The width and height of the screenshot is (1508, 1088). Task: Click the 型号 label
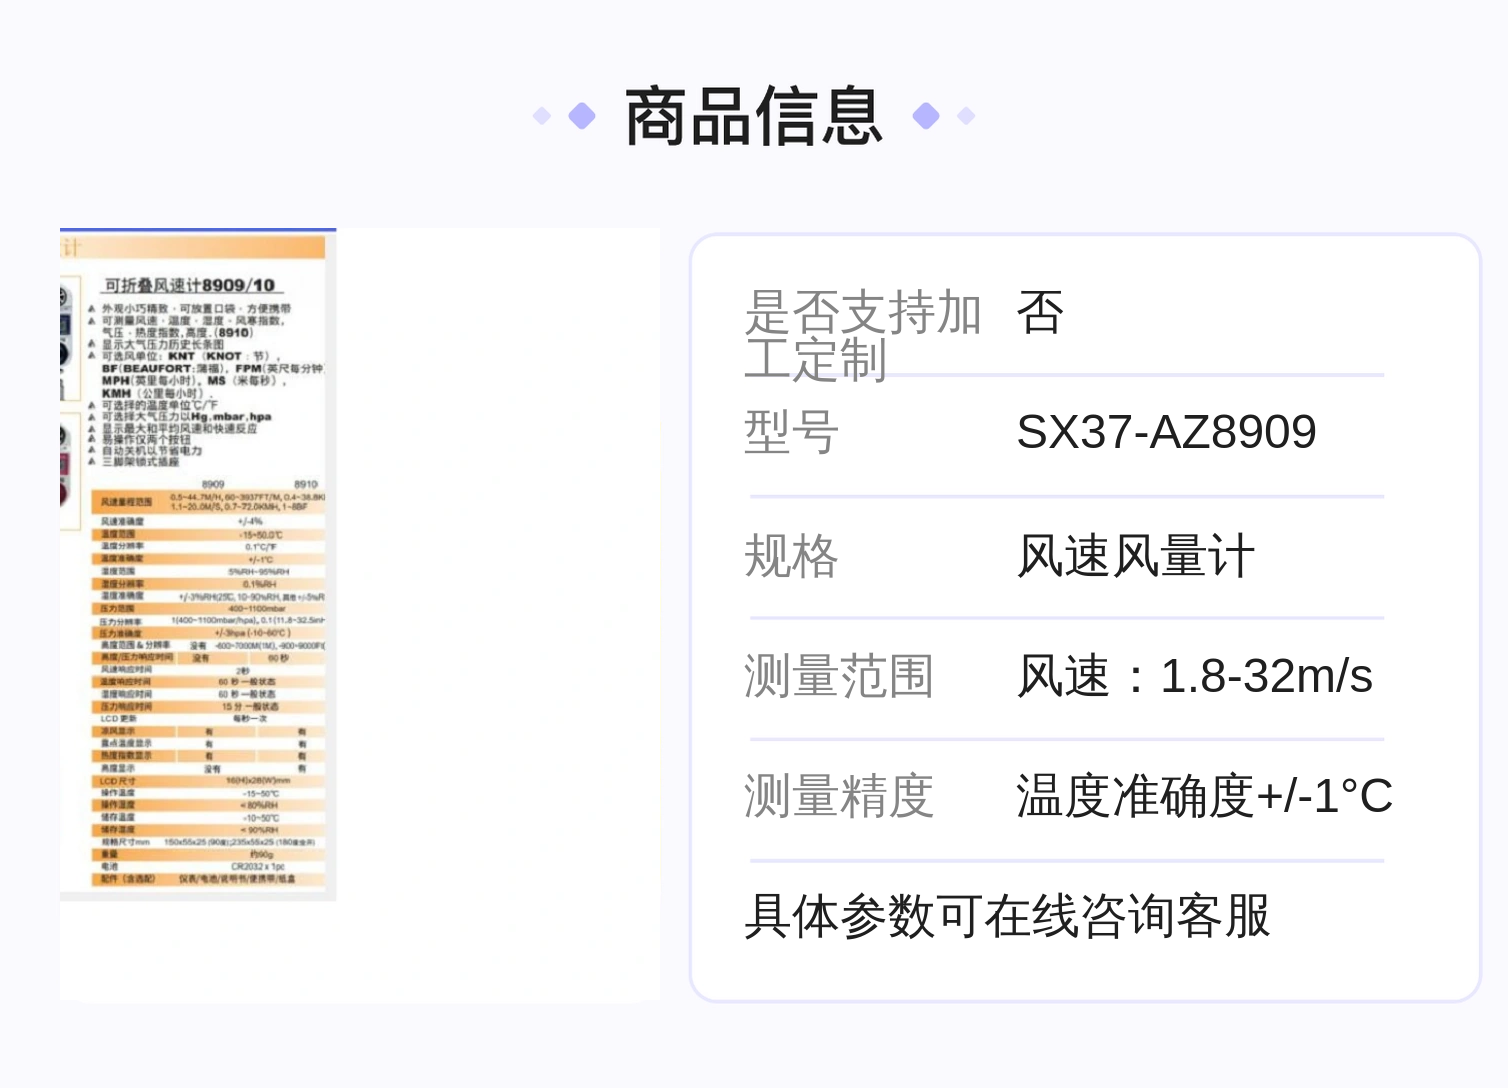791,432
